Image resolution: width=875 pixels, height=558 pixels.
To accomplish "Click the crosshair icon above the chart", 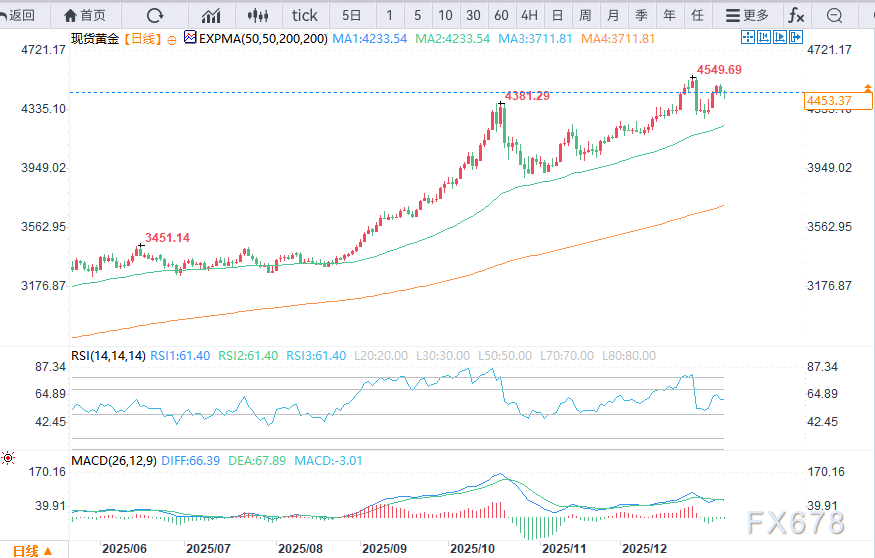I will point(748,37).
